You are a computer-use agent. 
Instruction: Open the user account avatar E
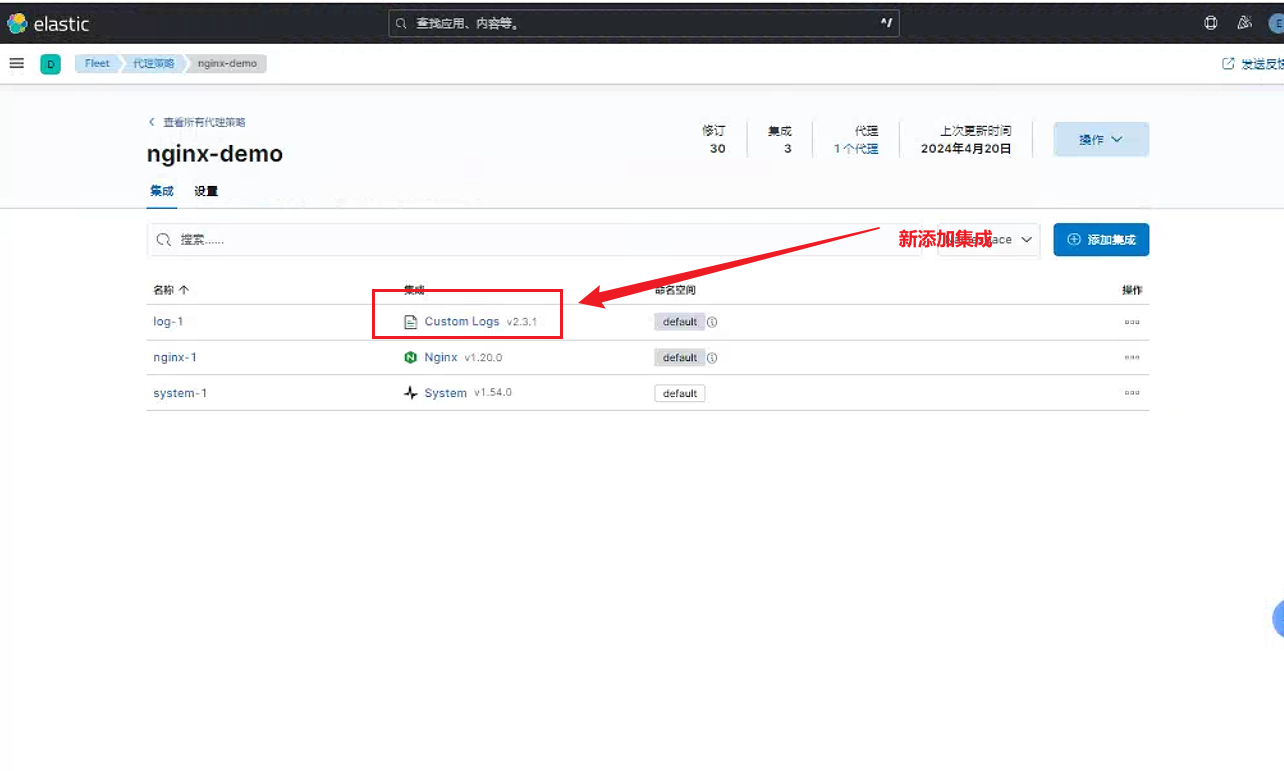click(x=1277, y=23)
